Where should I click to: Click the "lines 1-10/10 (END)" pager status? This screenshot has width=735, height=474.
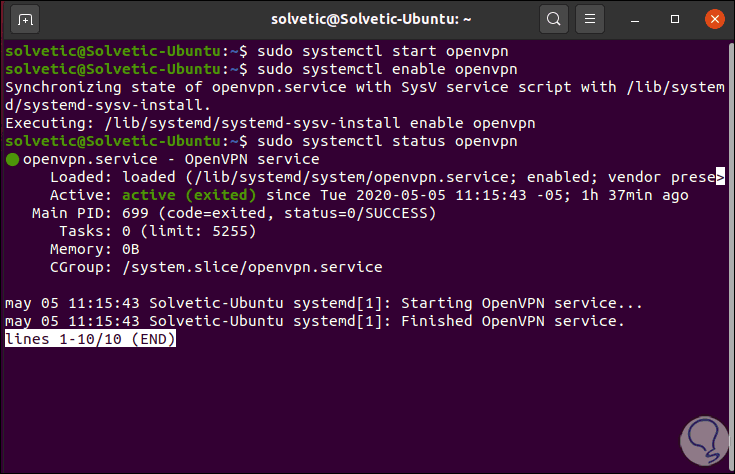tap(91, 339)
